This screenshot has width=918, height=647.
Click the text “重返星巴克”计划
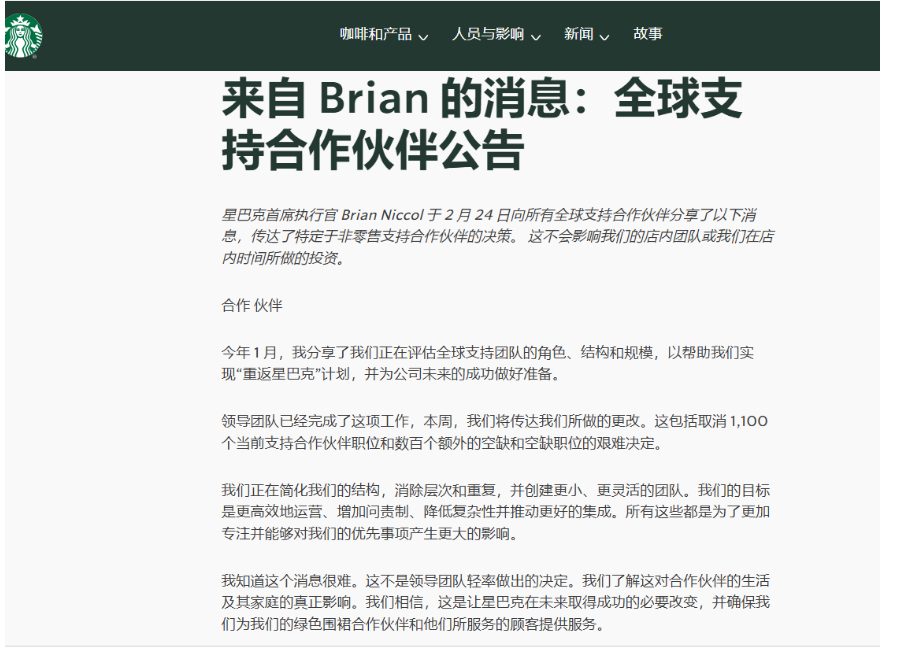(x=293, y=374)
